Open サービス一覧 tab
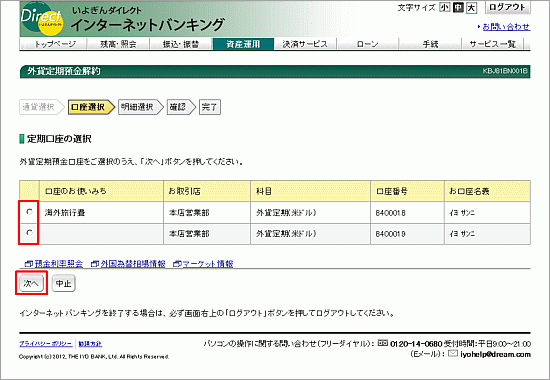 pyautogui.click(x=492, y=44)
